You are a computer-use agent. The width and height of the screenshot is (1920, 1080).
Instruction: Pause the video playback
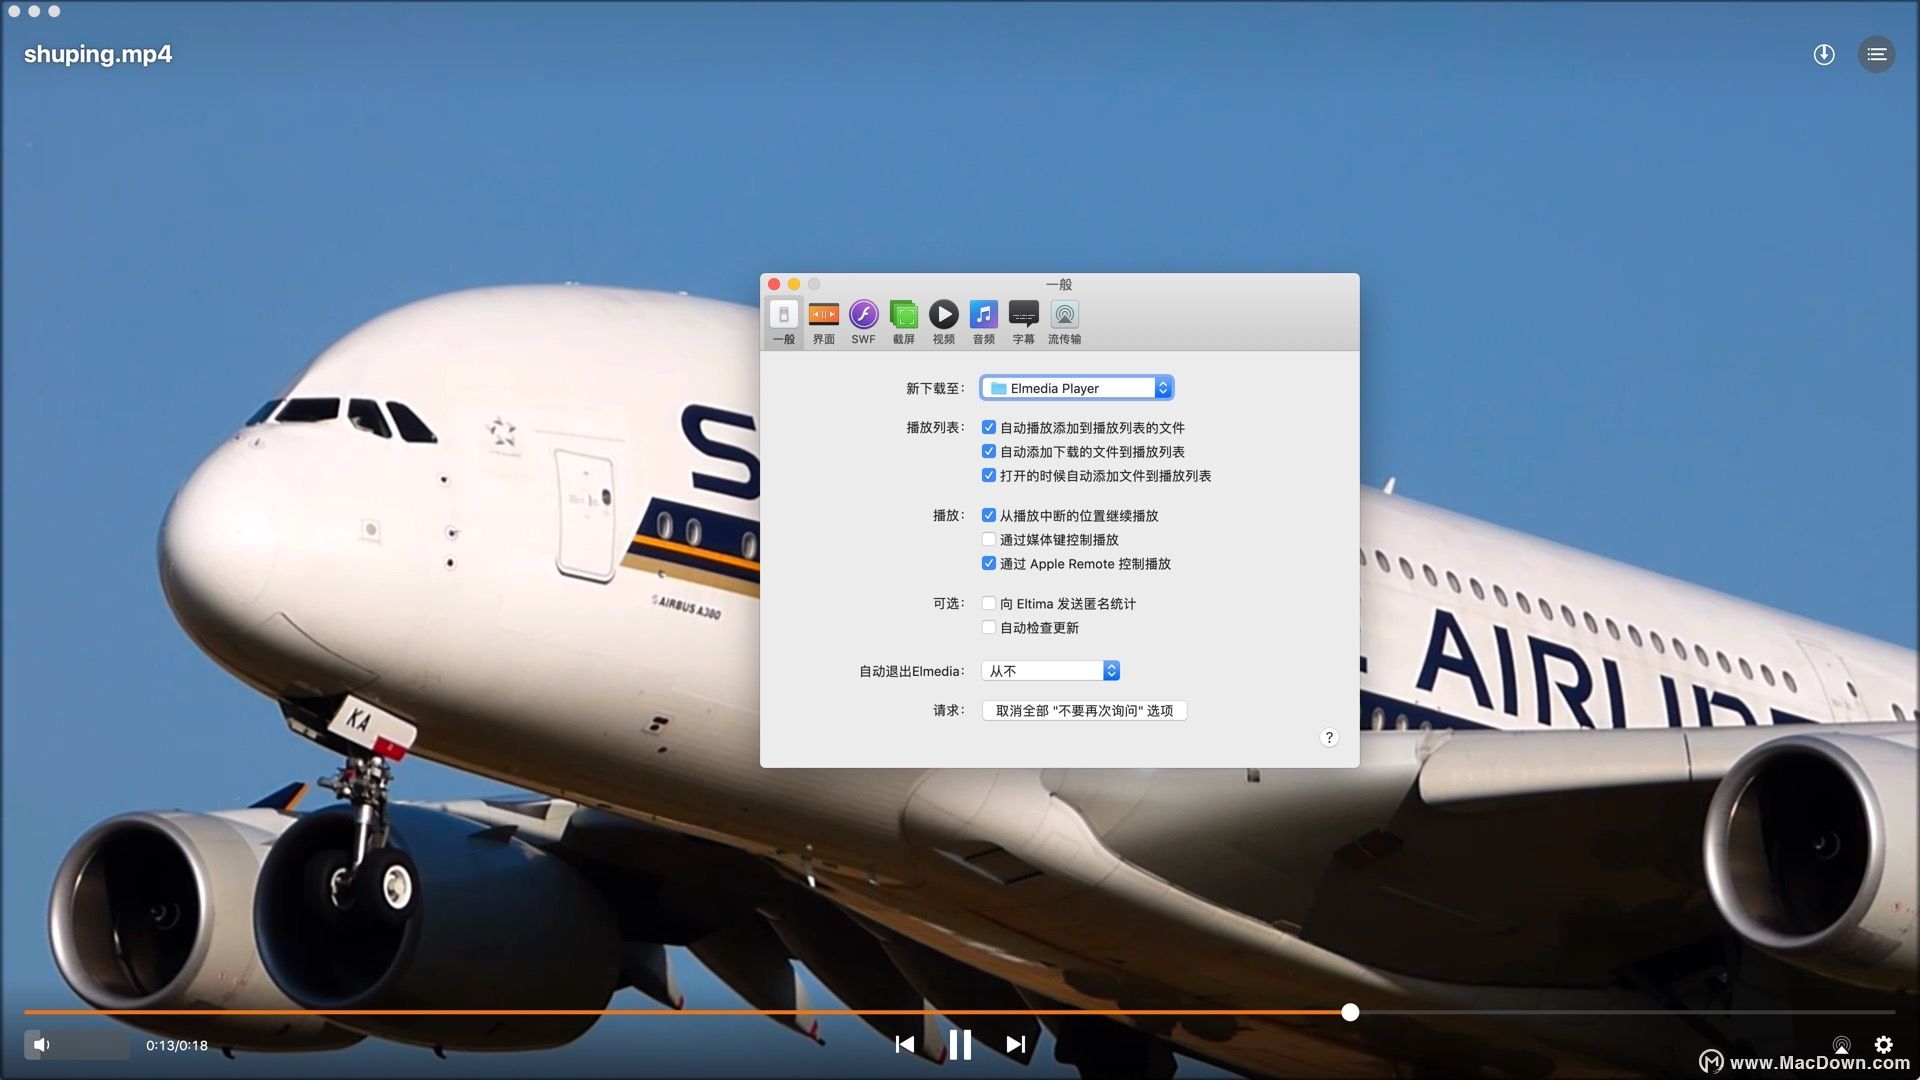(x=960, y=1044)
